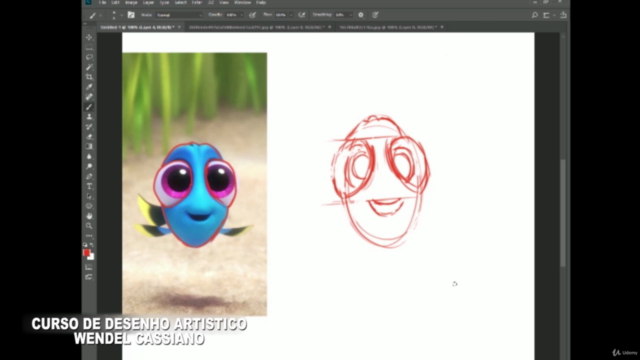Screen dimensions: 640x360
Task: Click the vertical canvas scrollbar
Action: tap(563, 212)
